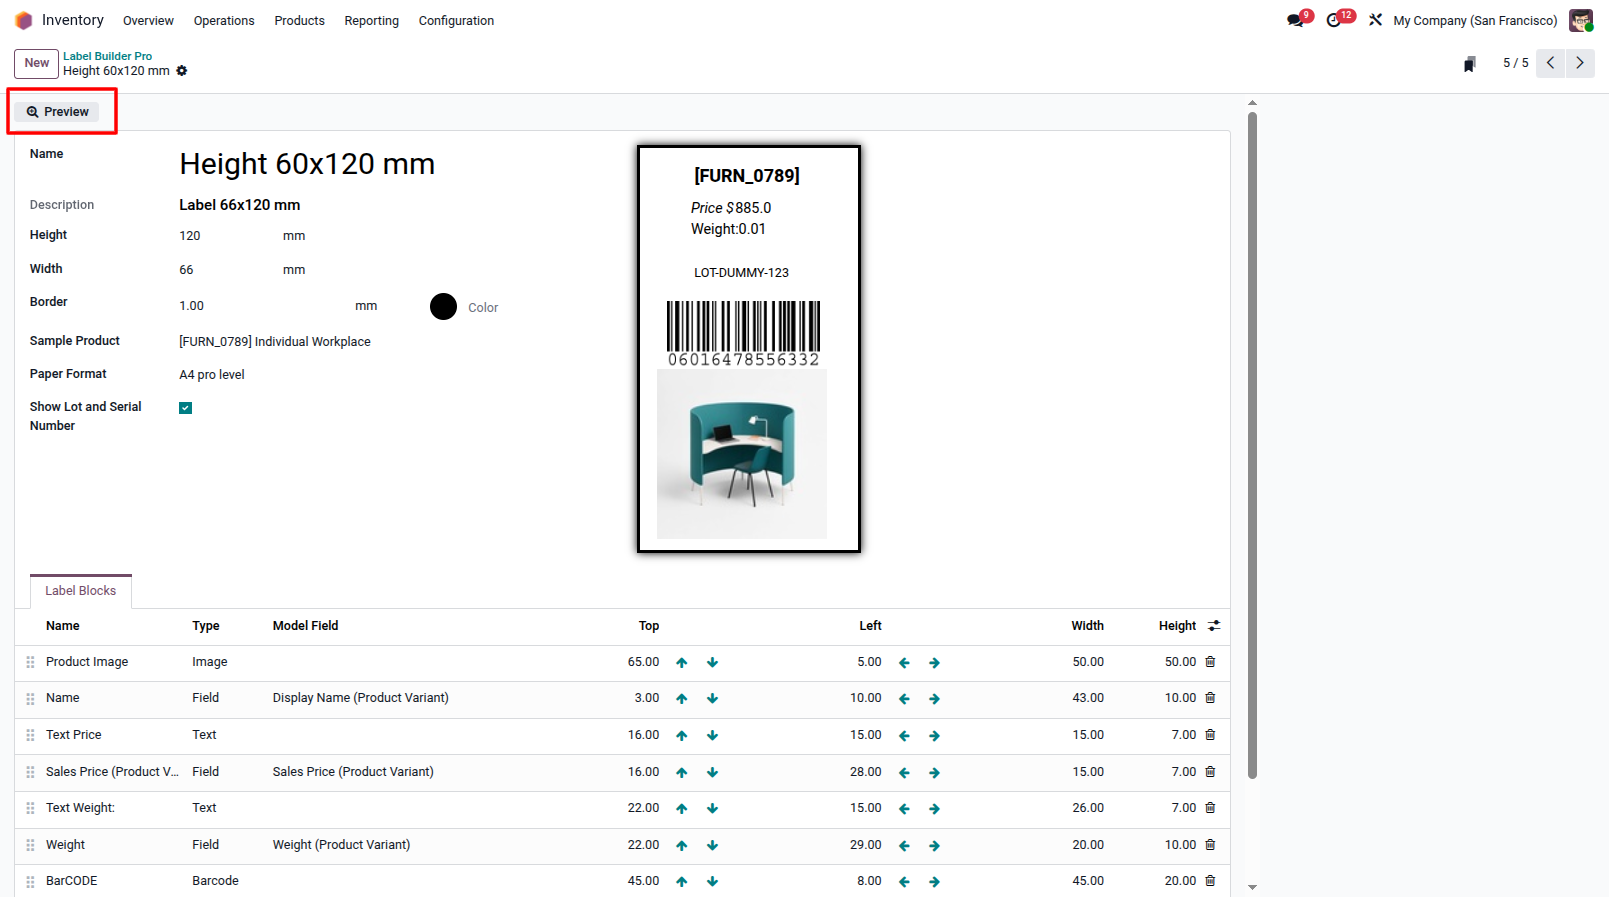Move Sales Price block up

click(x=682, y=773)
